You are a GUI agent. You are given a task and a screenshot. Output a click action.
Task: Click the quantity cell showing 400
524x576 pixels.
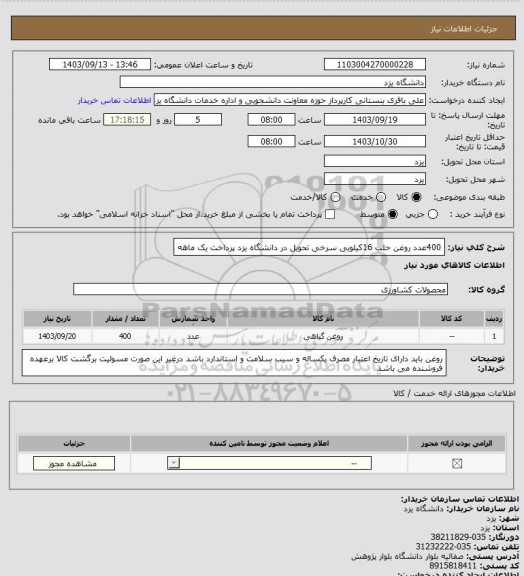coord(125,336)
